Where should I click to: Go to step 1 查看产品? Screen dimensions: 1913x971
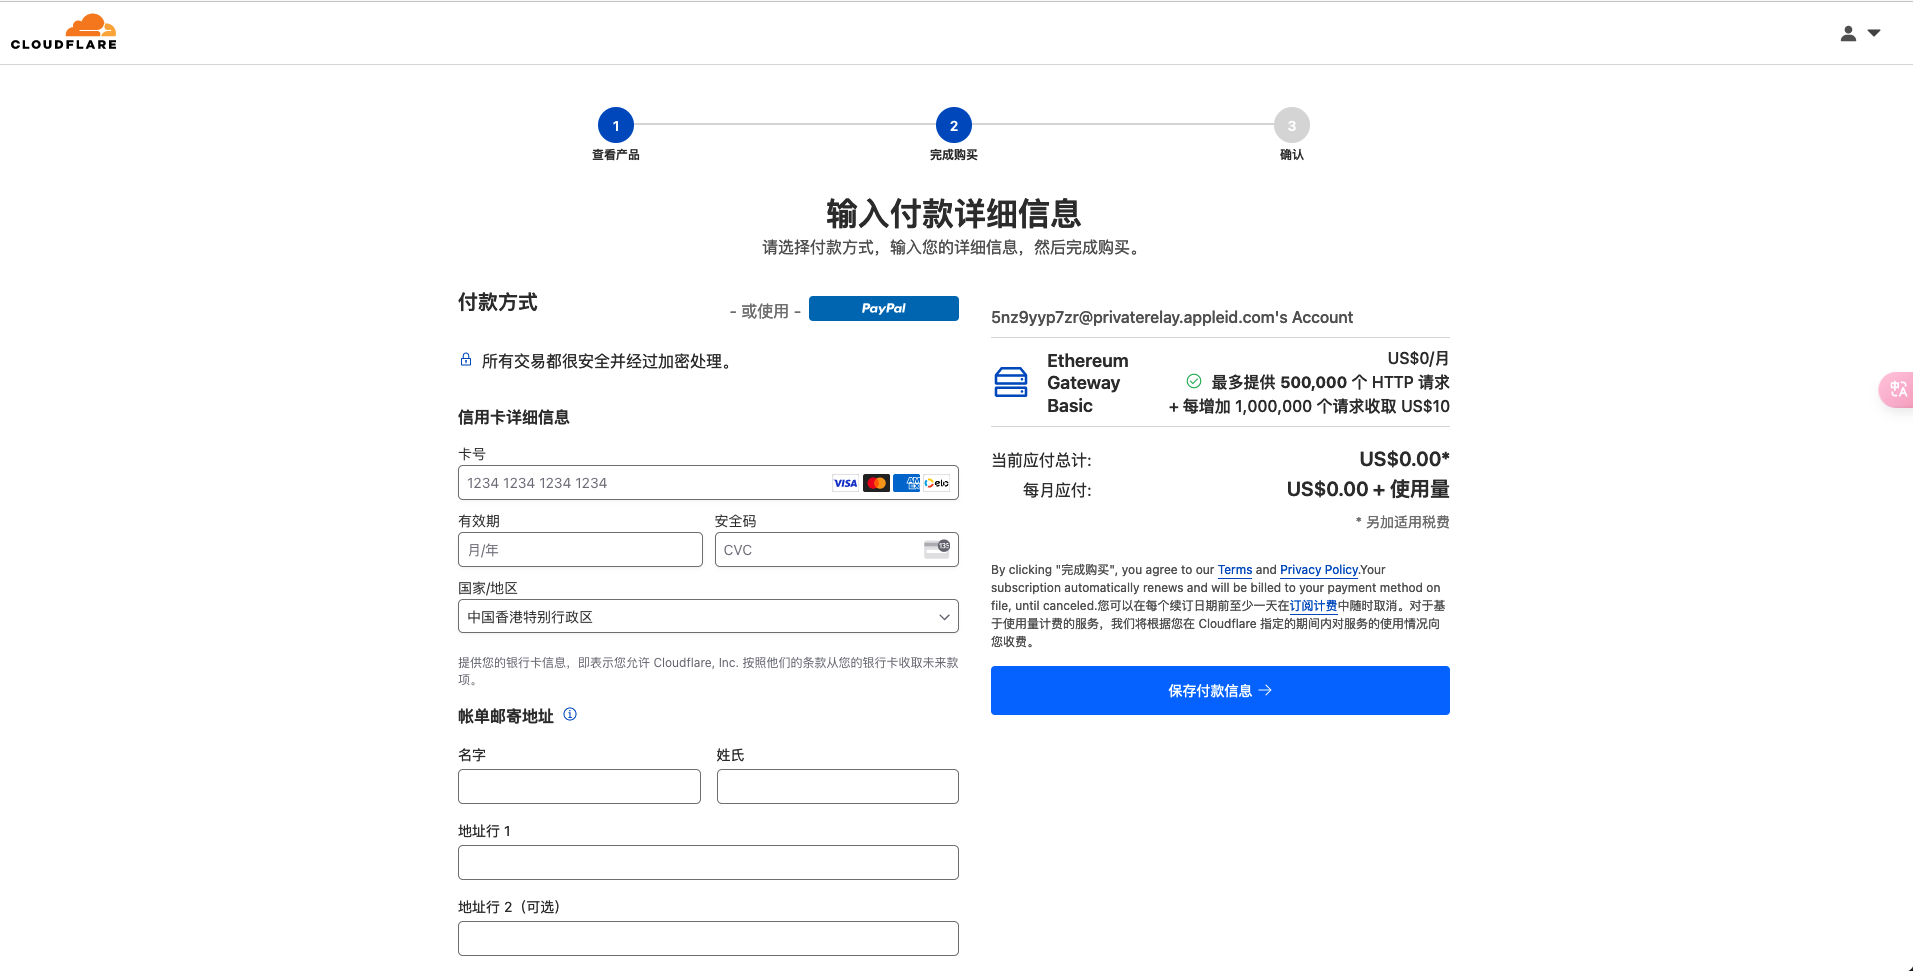pyautogui.click(x=616, y=126)
